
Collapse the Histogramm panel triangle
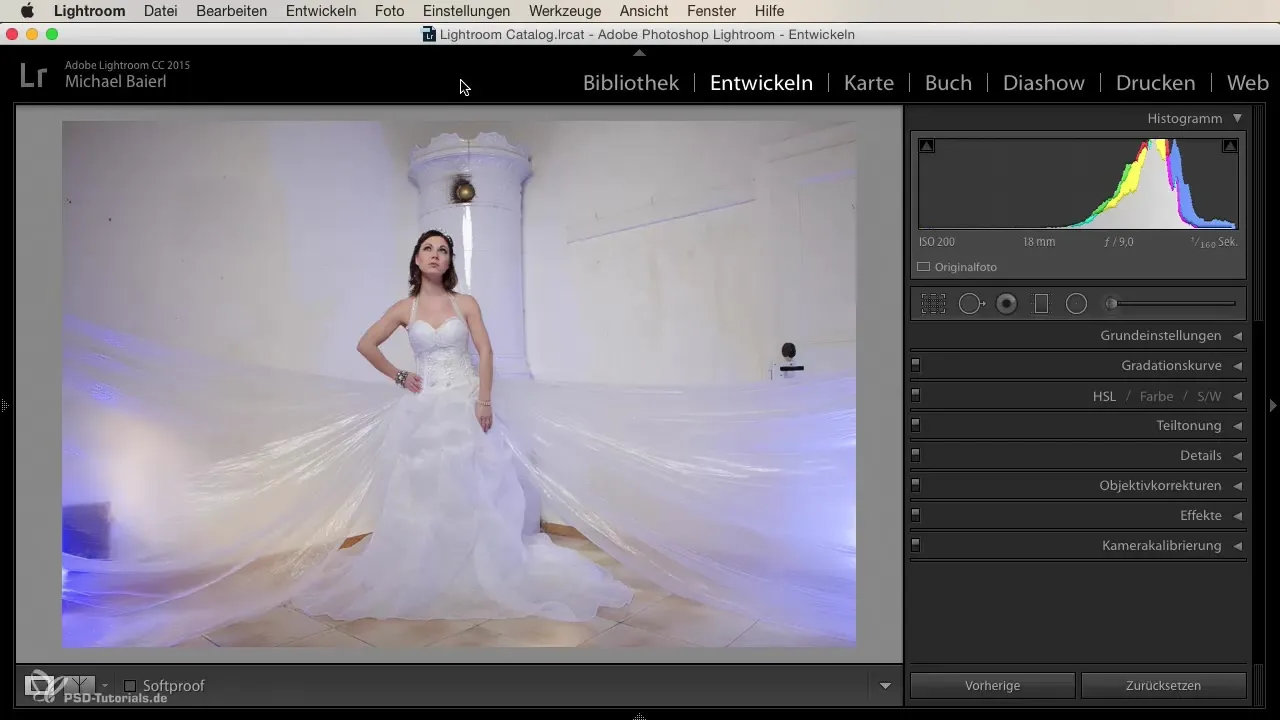tap(1237, 118)
